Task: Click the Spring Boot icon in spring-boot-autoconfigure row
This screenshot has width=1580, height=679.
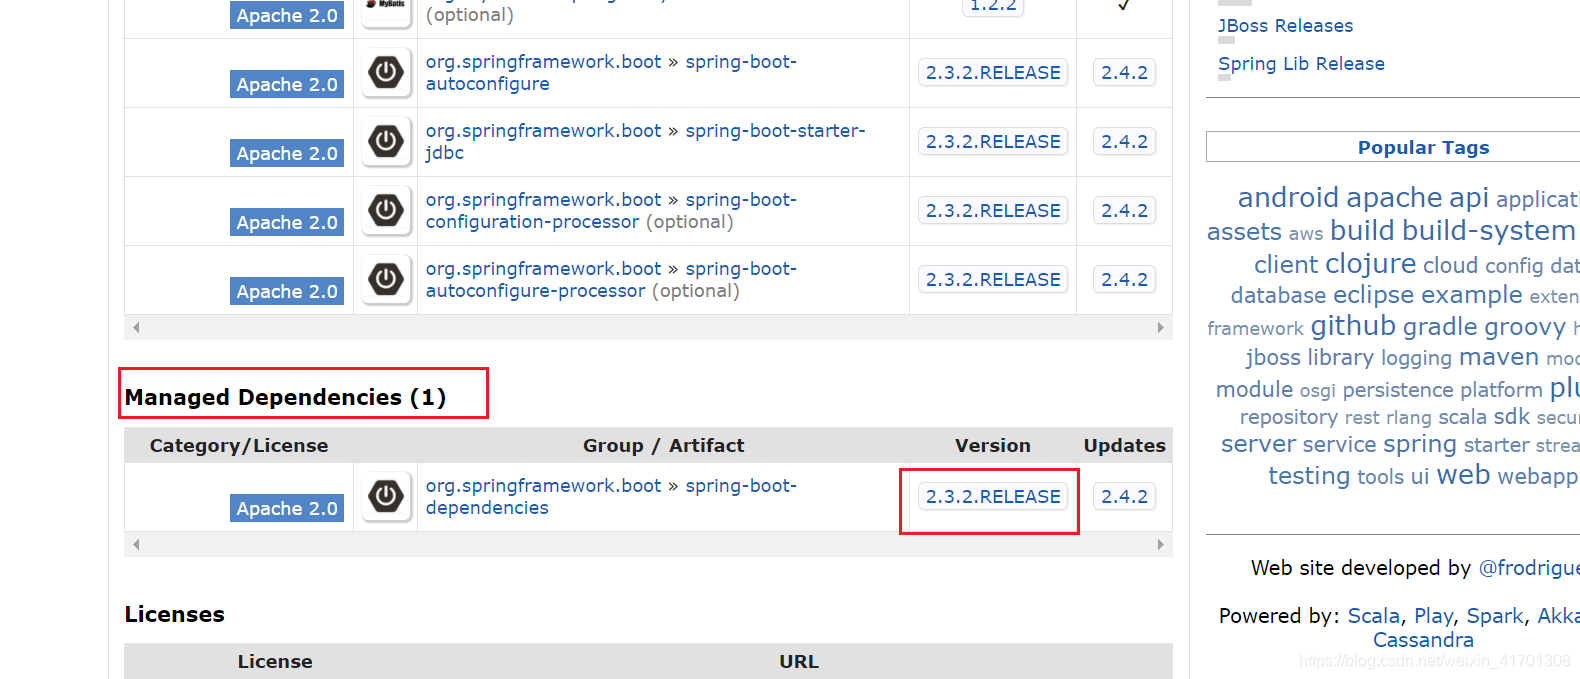Action: click(x=386, y=73)
